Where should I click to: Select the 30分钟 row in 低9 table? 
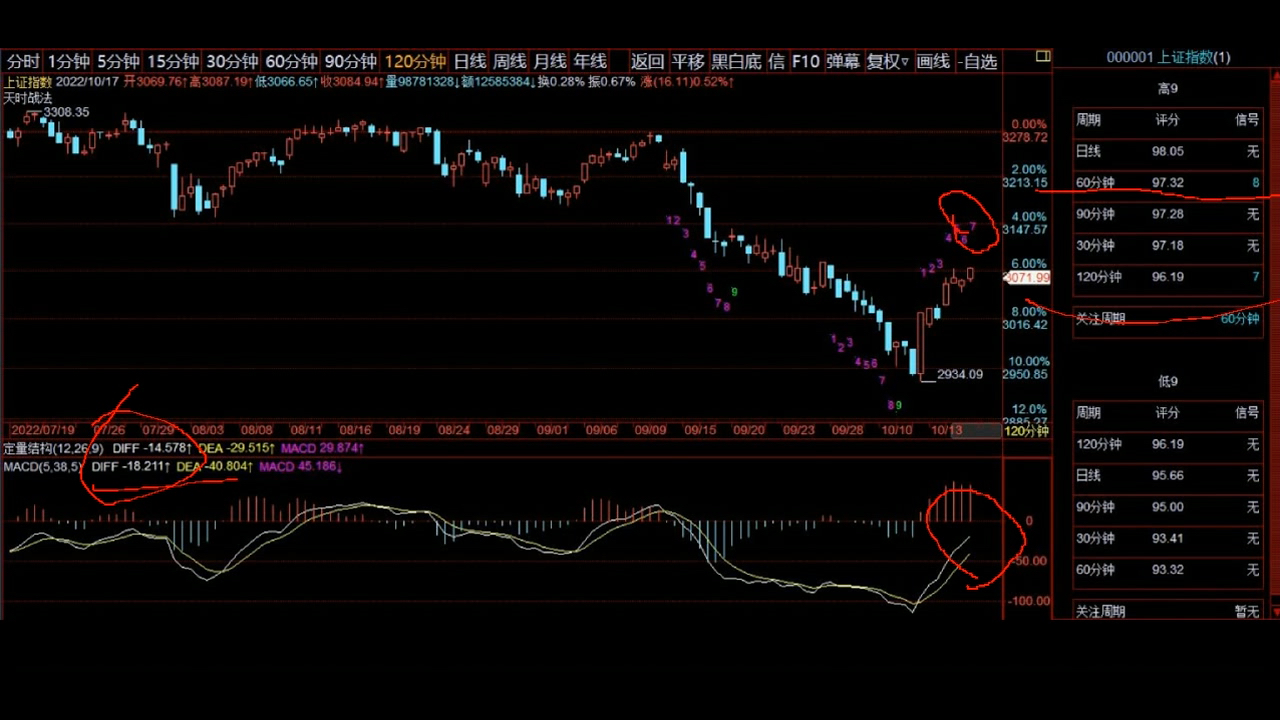[x=1167, y=539]
